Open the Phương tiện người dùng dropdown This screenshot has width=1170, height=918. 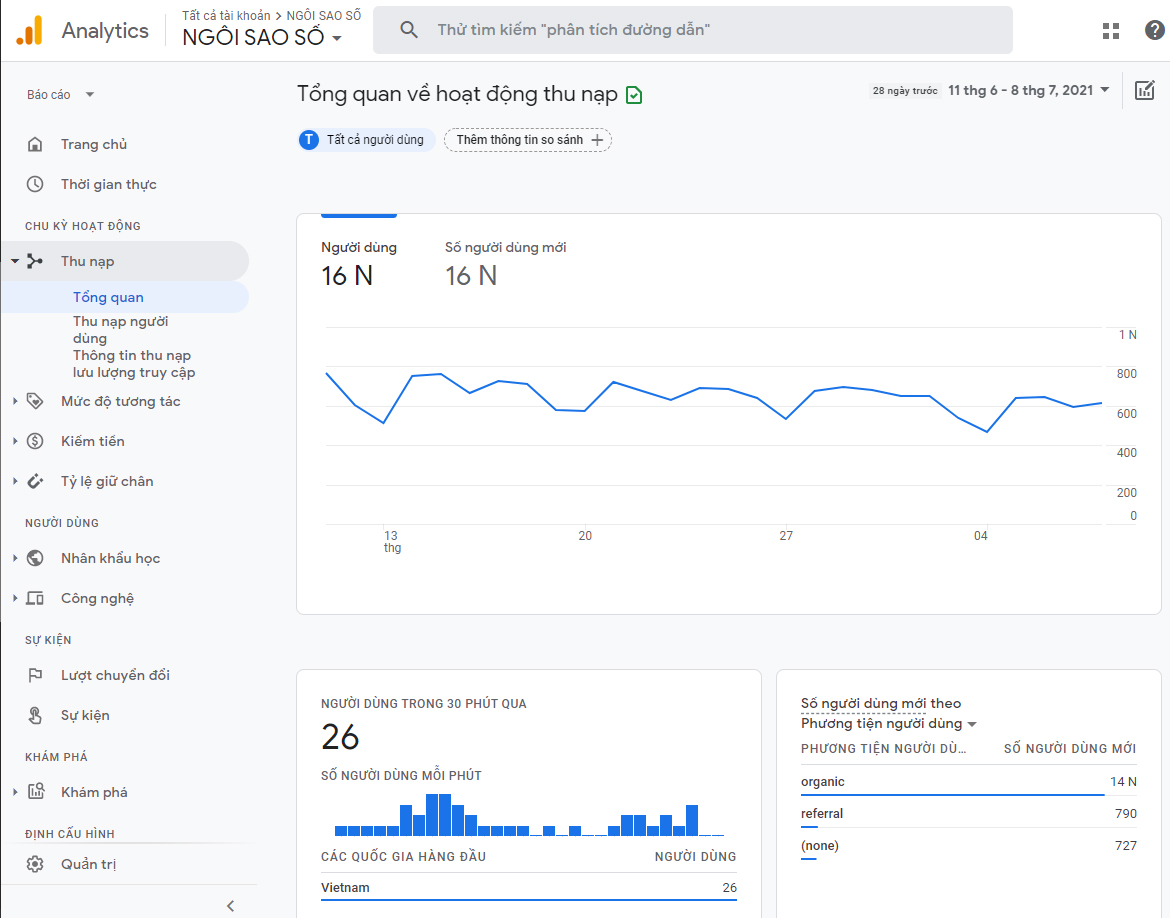point(890,722)
